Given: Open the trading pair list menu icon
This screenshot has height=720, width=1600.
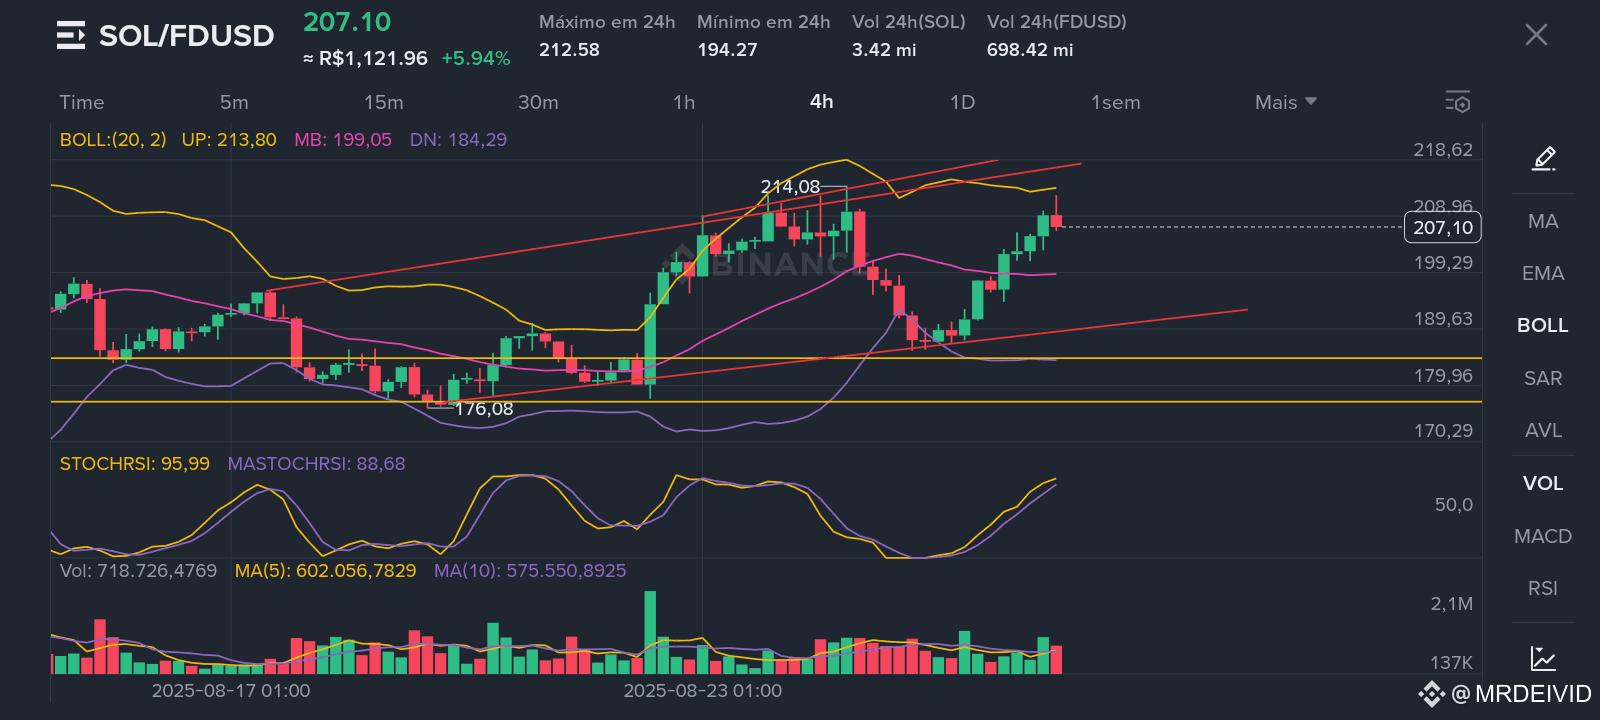Looking at the screenshot, I should click(71, 36).
